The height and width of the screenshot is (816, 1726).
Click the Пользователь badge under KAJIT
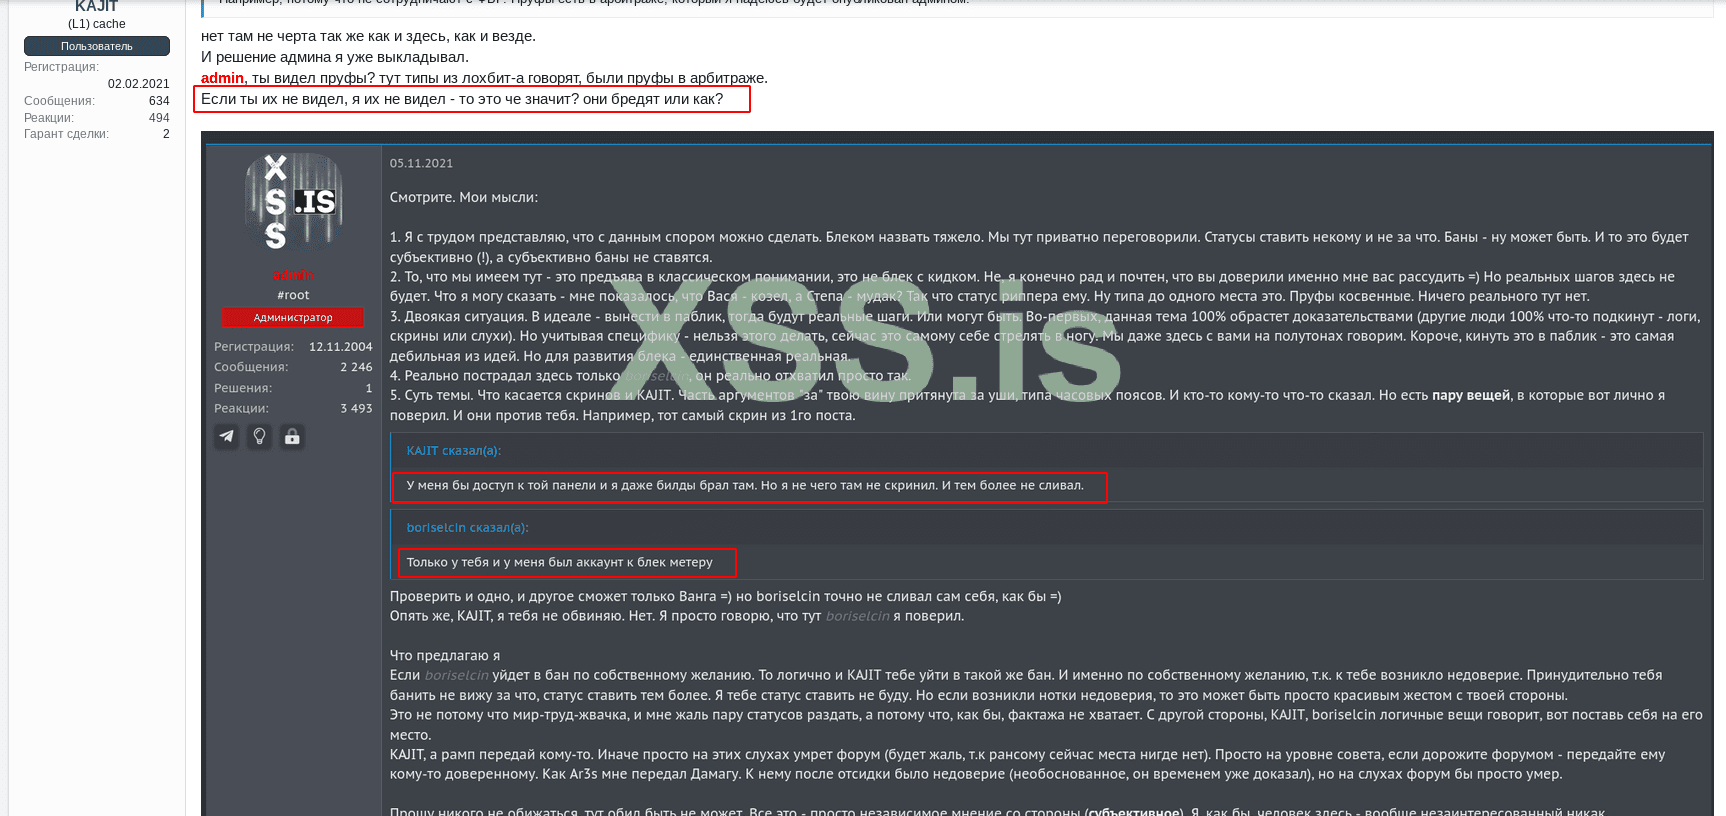[x=97, y=46]
